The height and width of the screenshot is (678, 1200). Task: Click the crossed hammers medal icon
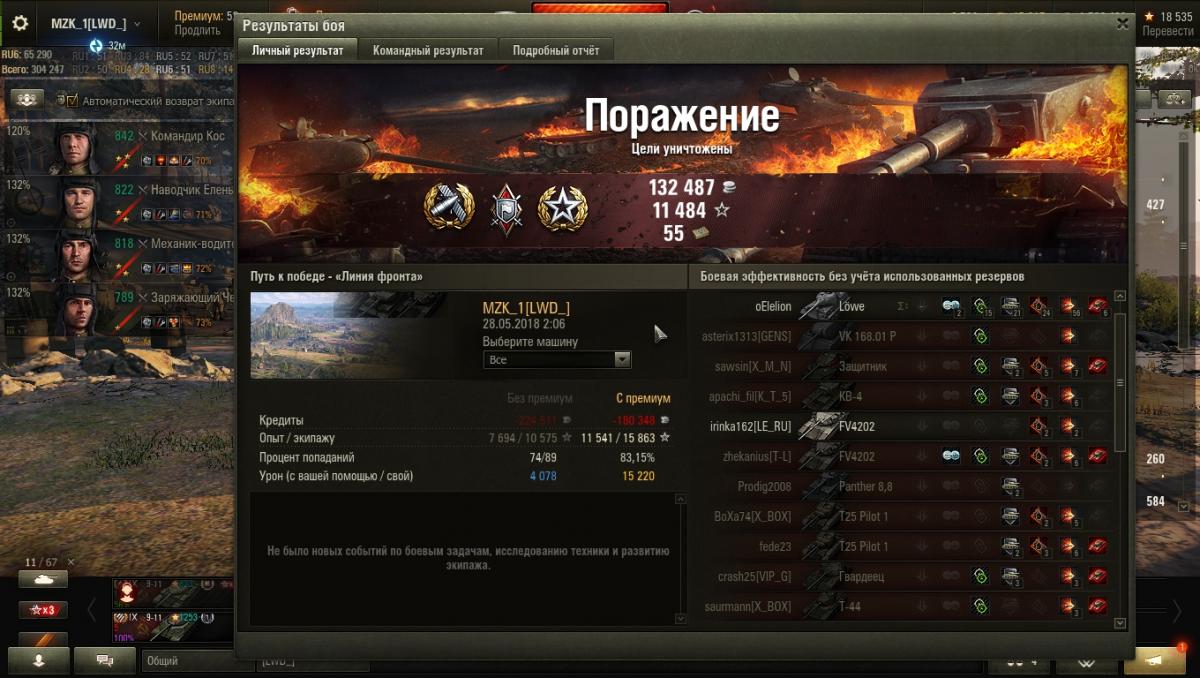coord(448,208)
